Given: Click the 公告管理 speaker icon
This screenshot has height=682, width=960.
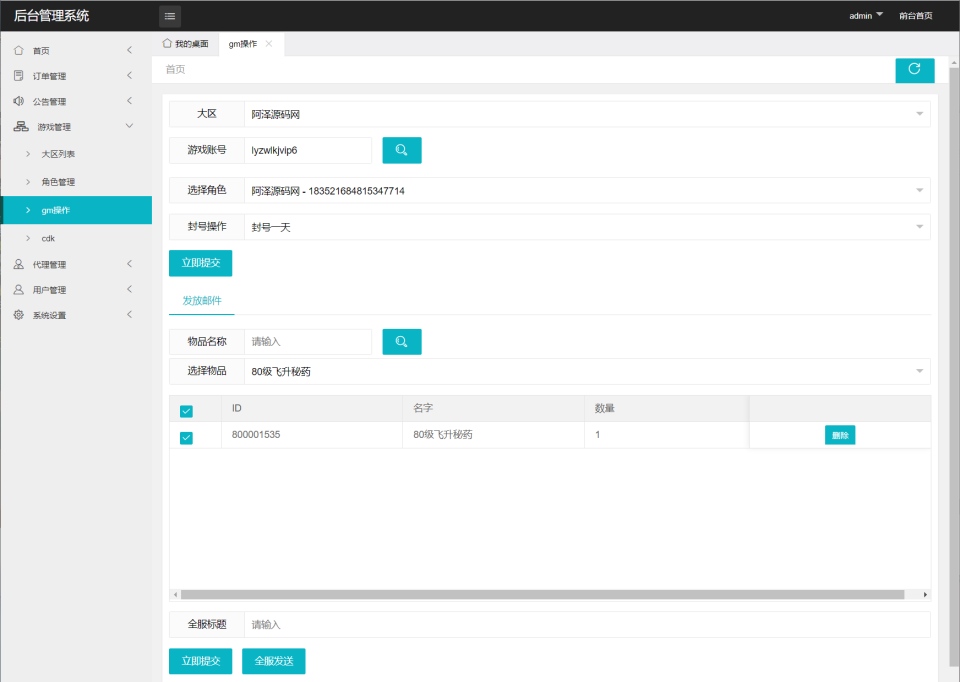Looking at the screenshot, I should 19,101.
